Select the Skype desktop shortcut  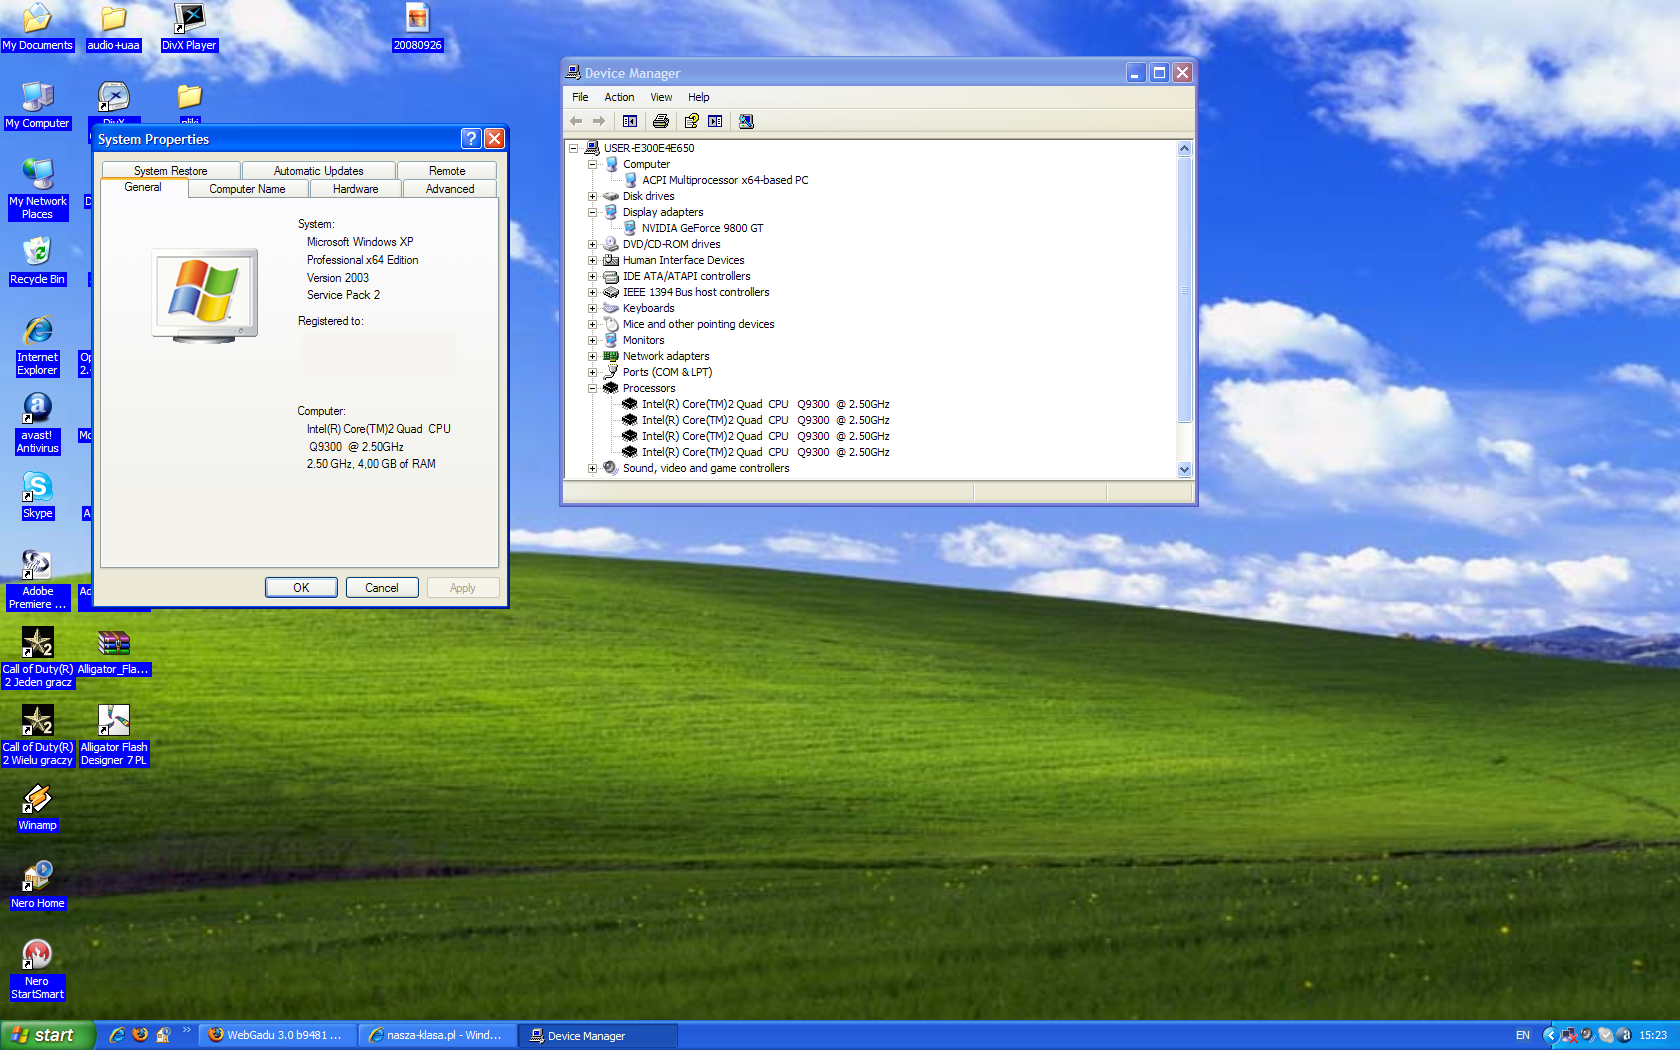[x=37, y=488]
